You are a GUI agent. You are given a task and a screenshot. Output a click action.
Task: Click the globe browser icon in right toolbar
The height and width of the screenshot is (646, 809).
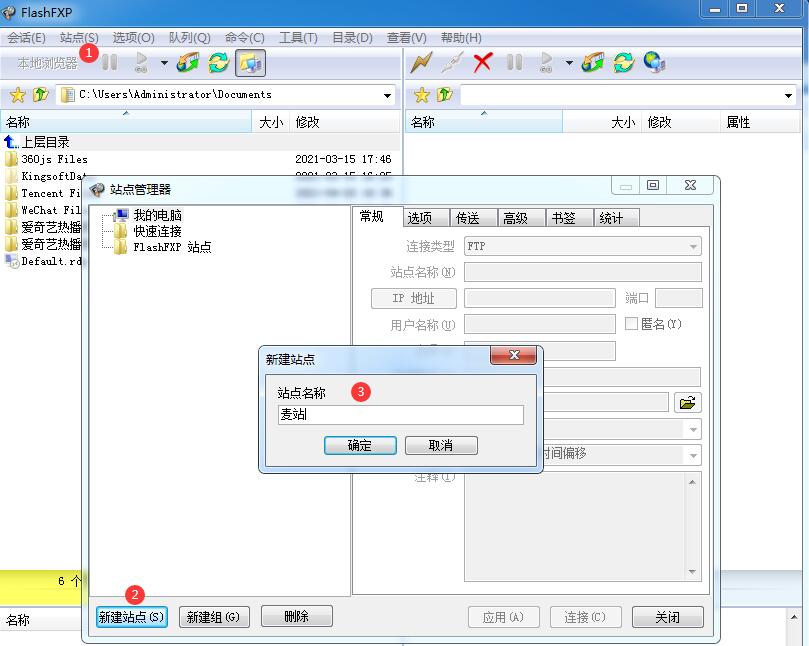[655, 63]
